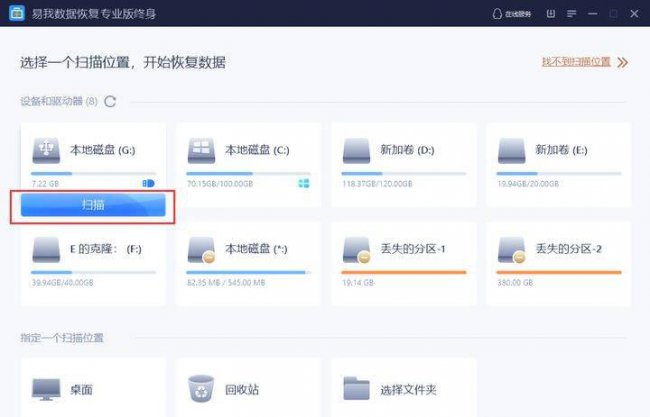This screenshot has width=650, height=417.
Task: Click the 7.22 GB size text
Action: pyautogui.click(x=46, y=184)
